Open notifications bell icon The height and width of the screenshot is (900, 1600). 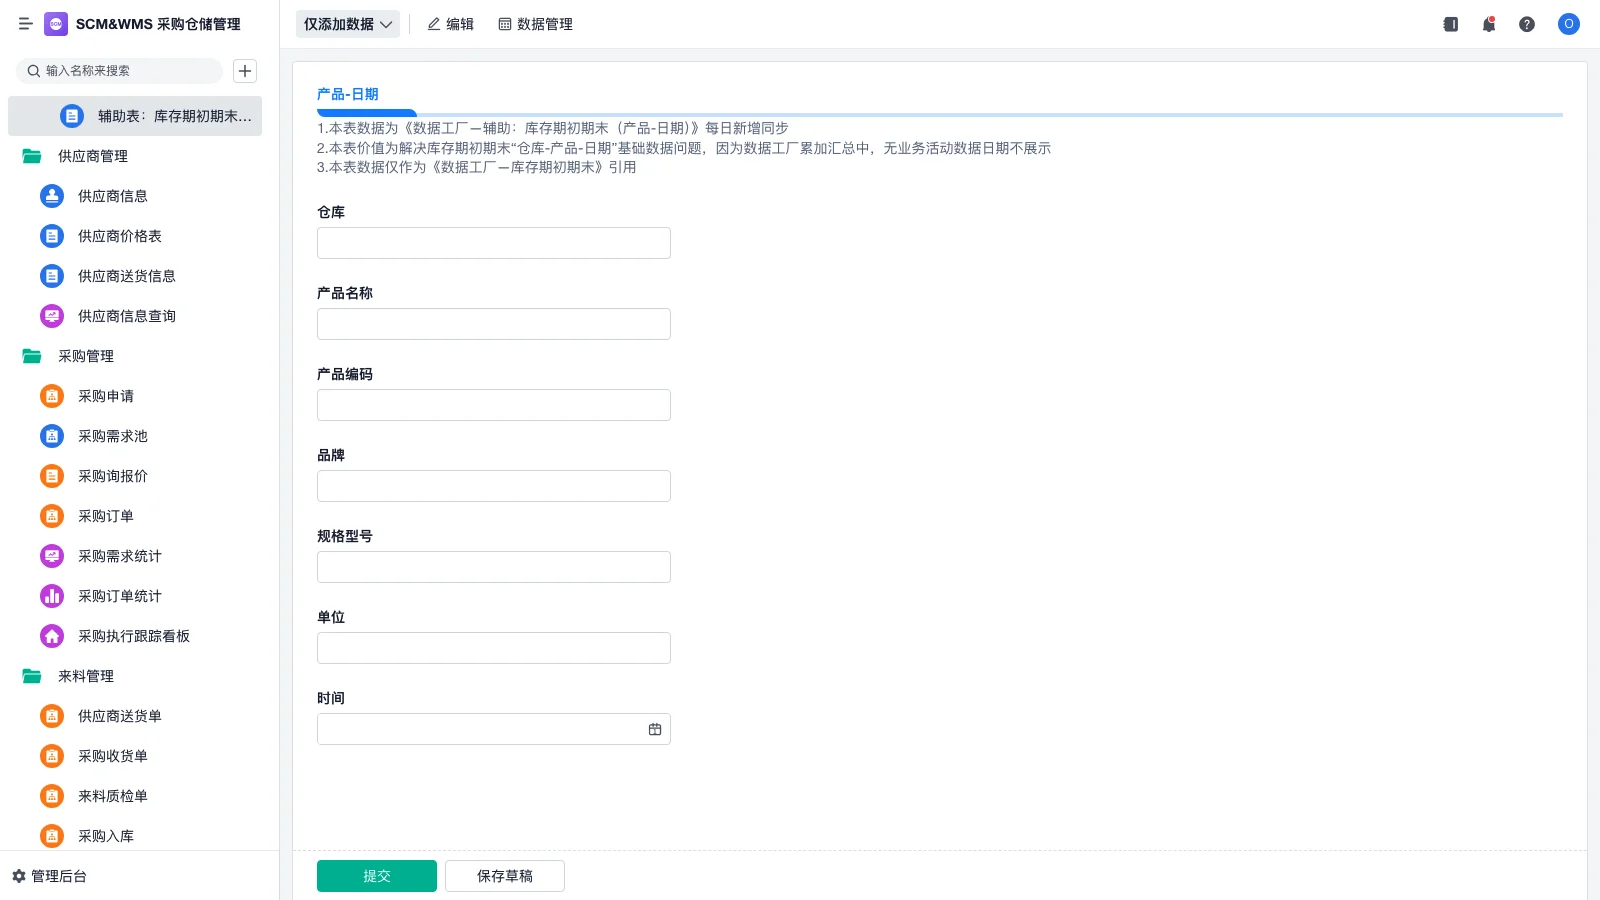tap(1489, 24)
